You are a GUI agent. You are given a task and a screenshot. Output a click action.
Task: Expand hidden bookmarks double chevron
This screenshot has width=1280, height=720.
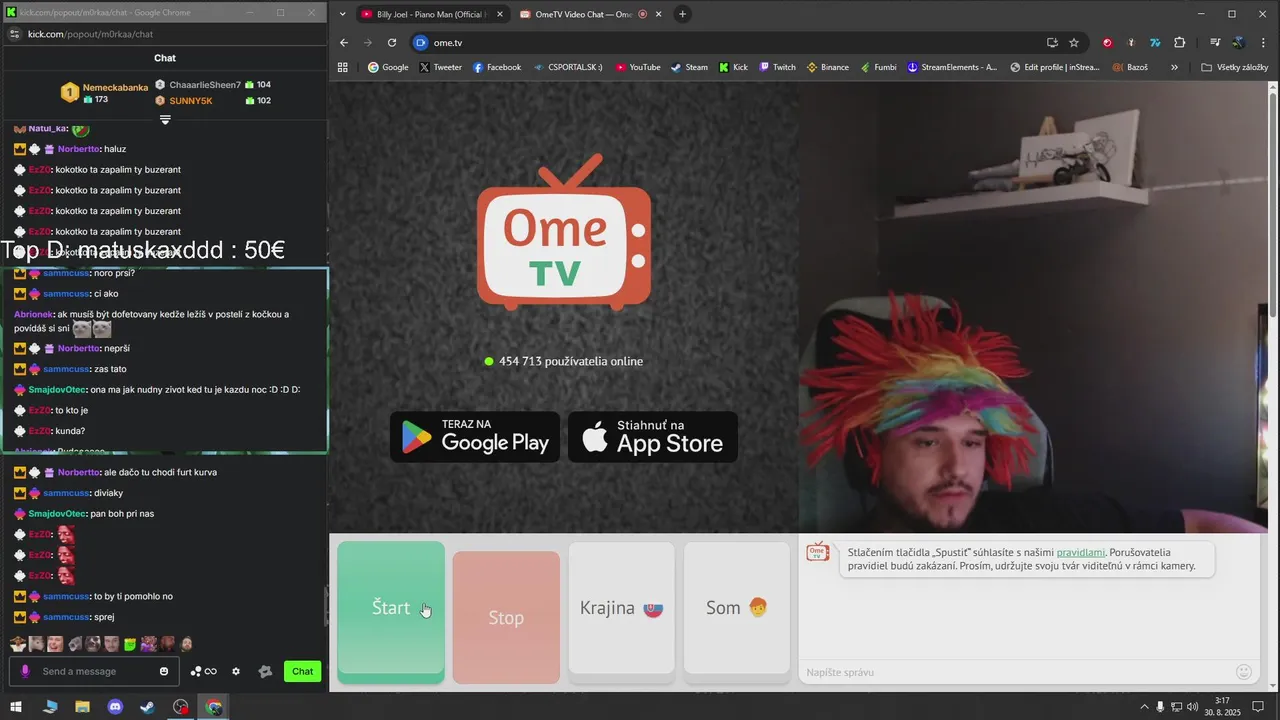click(x=1174, y=67)
